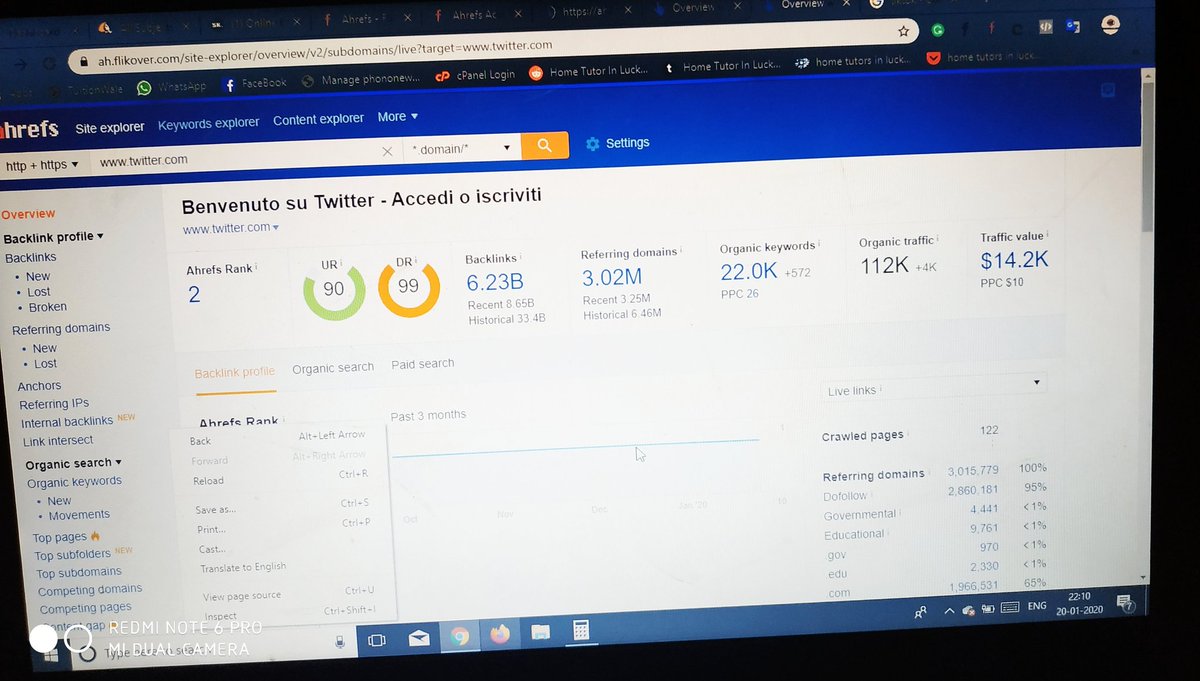Open File Explorer from the taskbar
This screenshot has width=1200, height=681.
click(x=540, y=632)
